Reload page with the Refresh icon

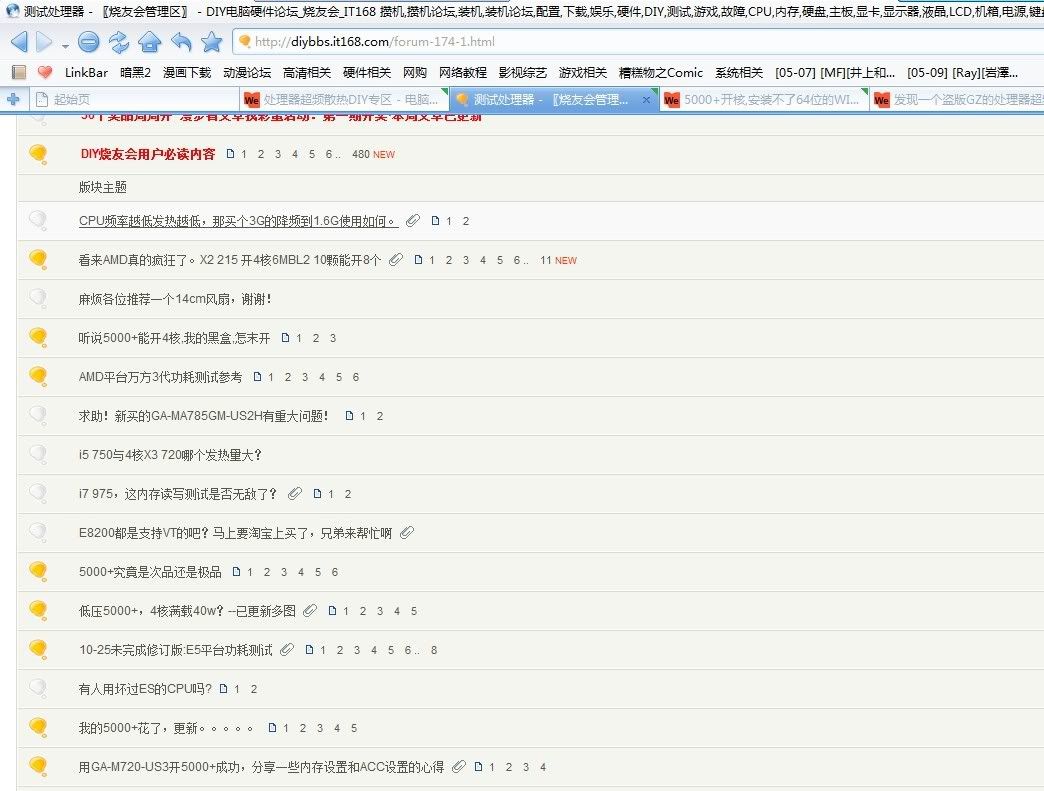[x=119, y=42]
